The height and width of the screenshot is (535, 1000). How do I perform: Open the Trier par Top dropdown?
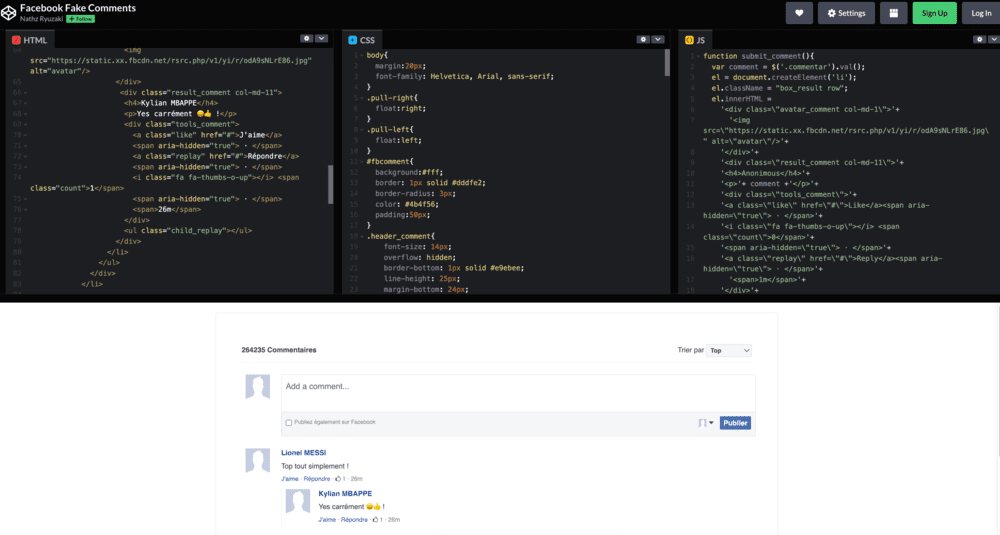pos(729,350)
